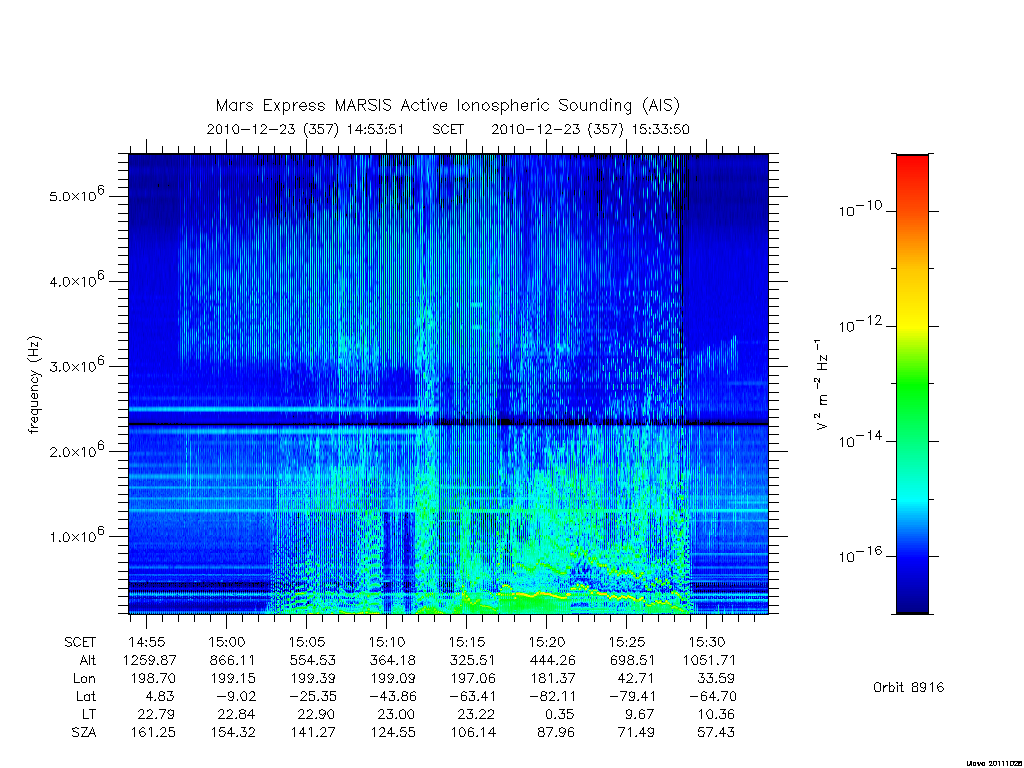Click the 2.0×10^6 frequency tick label

tap(76, 450)
